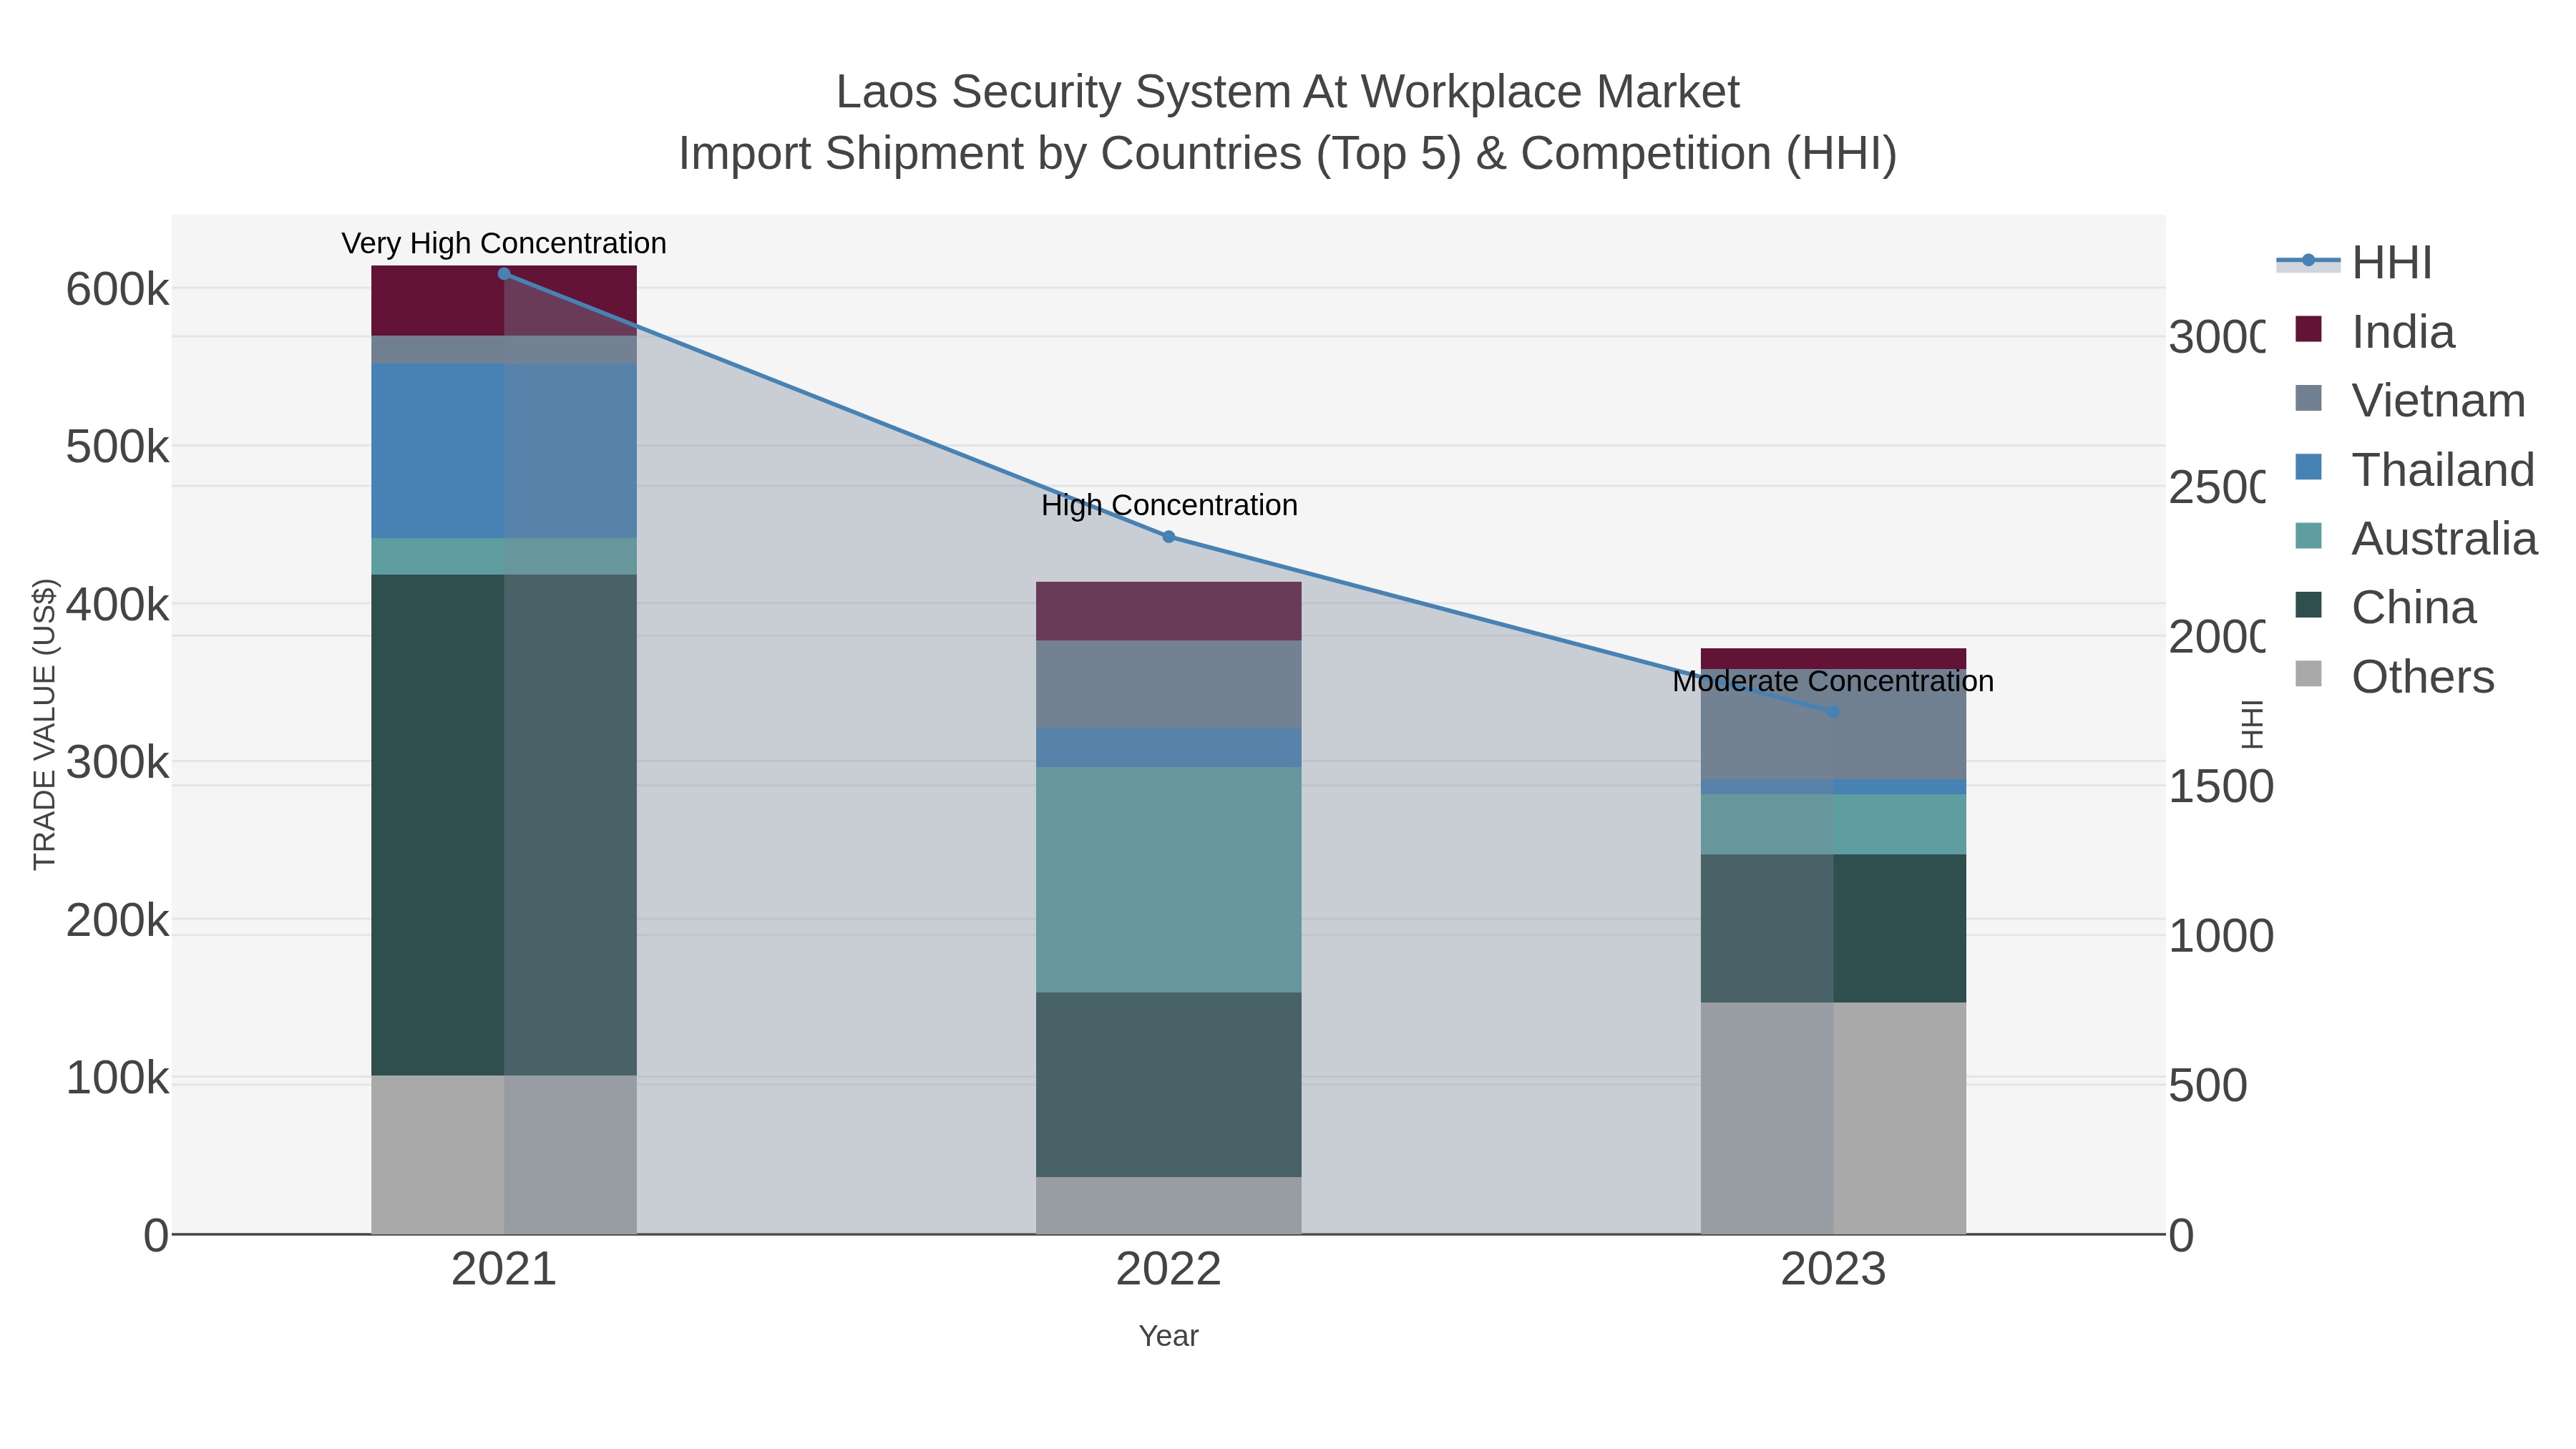This screenshot has width=2576, height=1449.
Task: Toggle Others series in legend
Action: tap(2394, 676)
